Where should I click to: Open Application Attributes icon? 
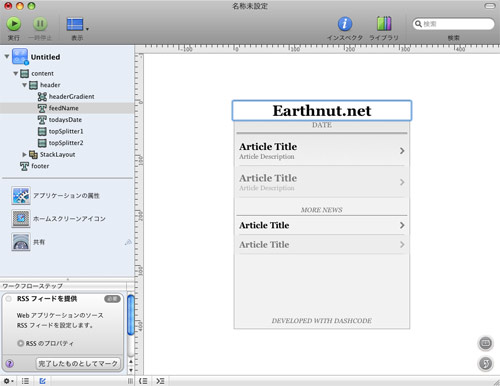(x=21, y=195)
